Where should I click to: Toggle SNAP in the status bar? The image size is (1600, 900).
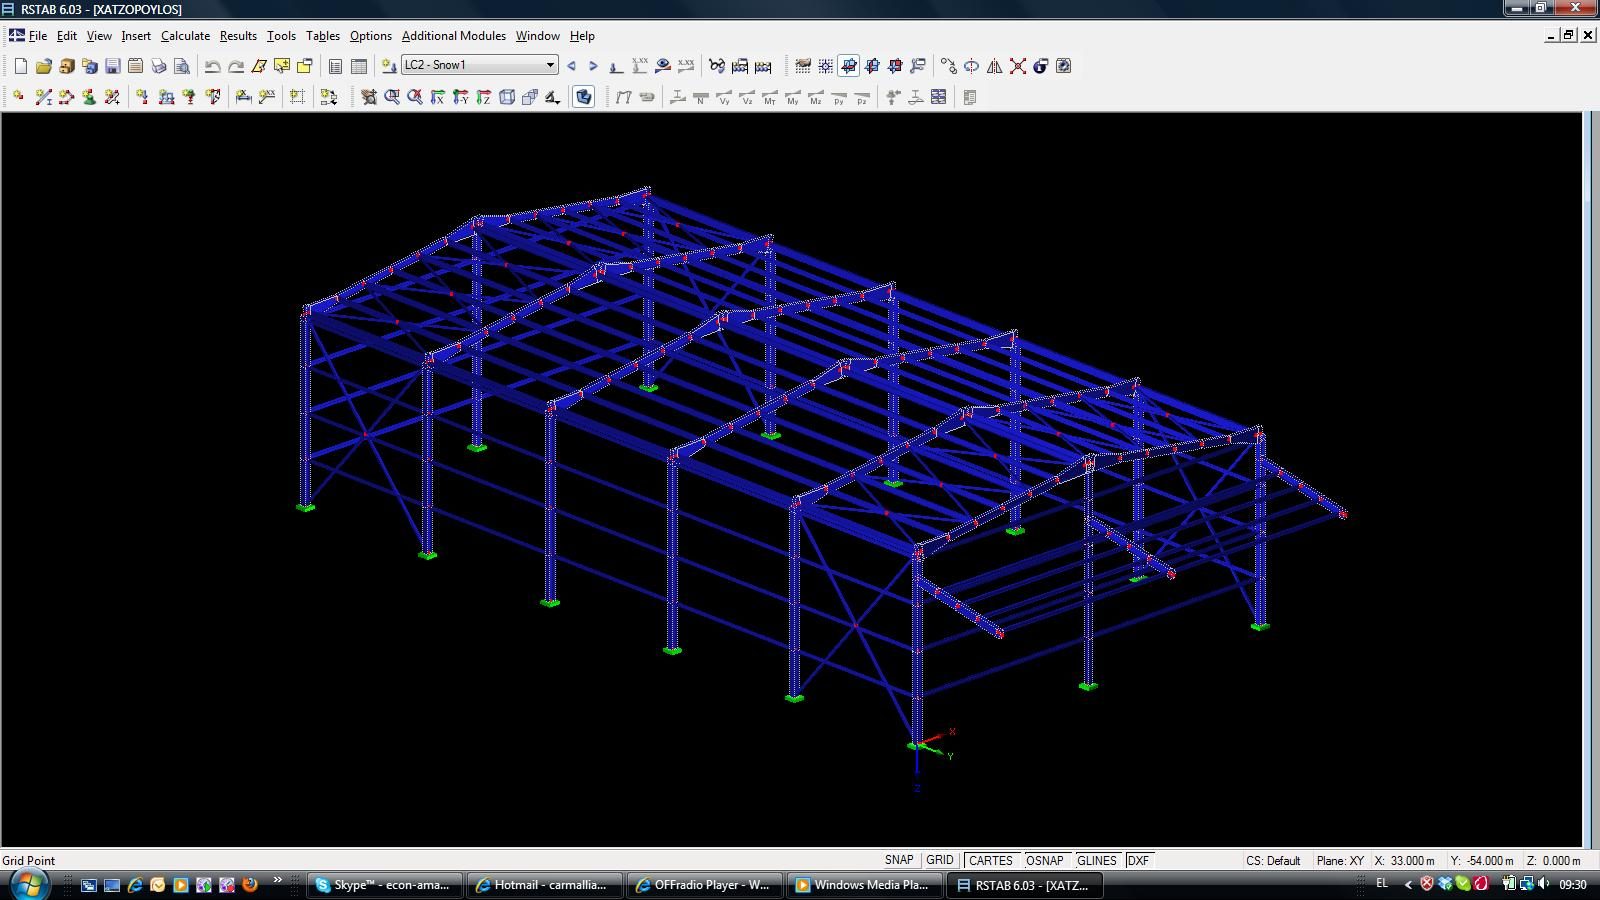click(x=899, y=860)
